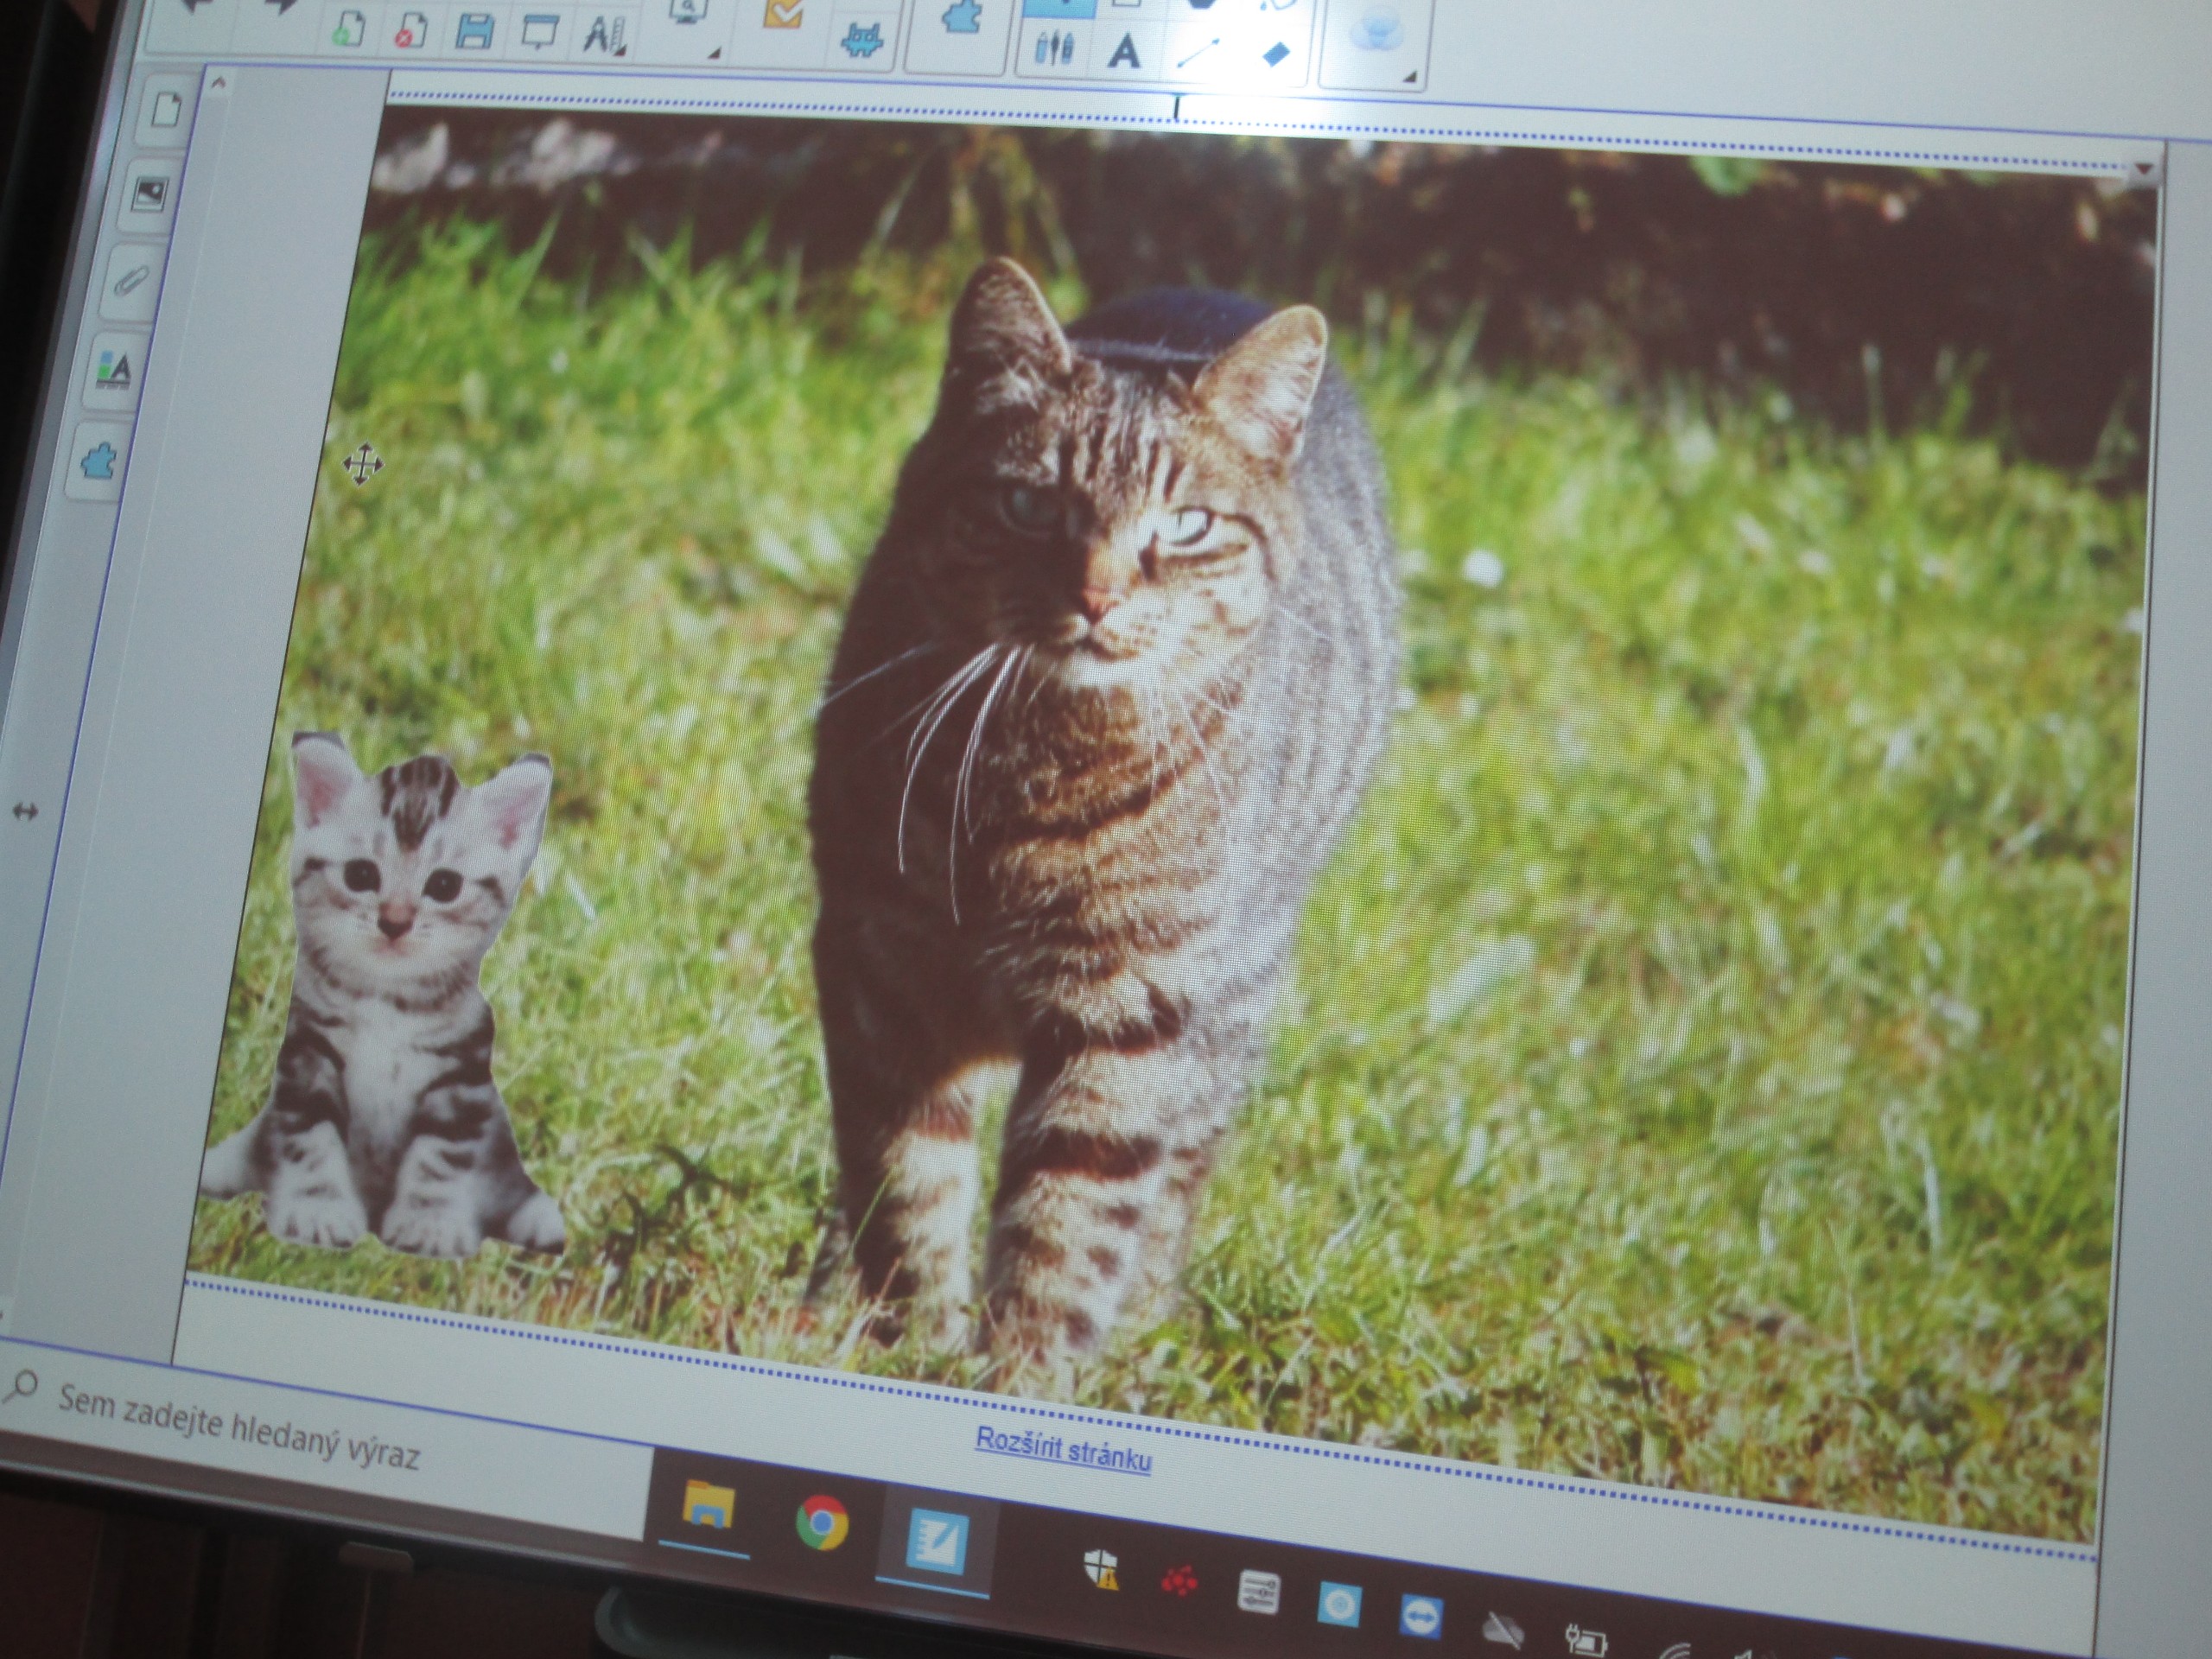Open the Page Sorter sidebar tab
The height and width of the screenshot is (1659, 2212).
point(166,110)
